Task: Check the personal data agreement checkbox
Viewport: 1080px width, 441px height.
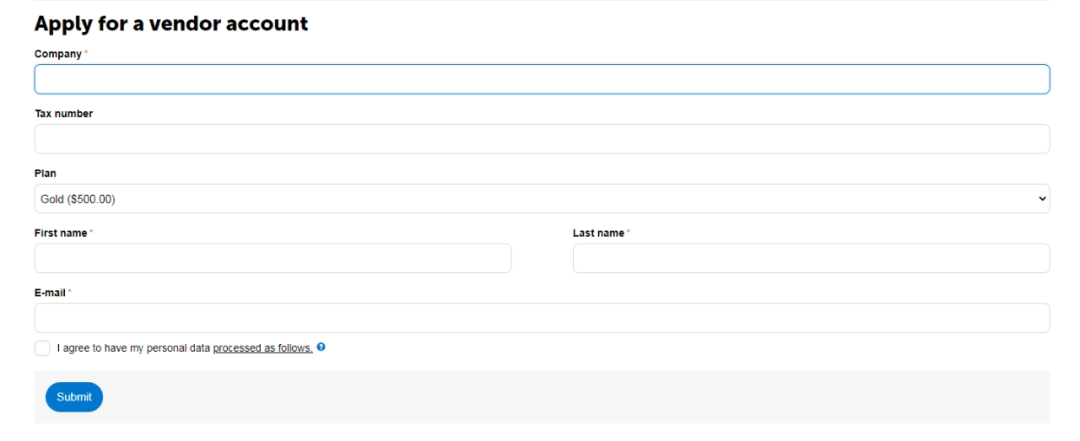Action: (42, 348)
